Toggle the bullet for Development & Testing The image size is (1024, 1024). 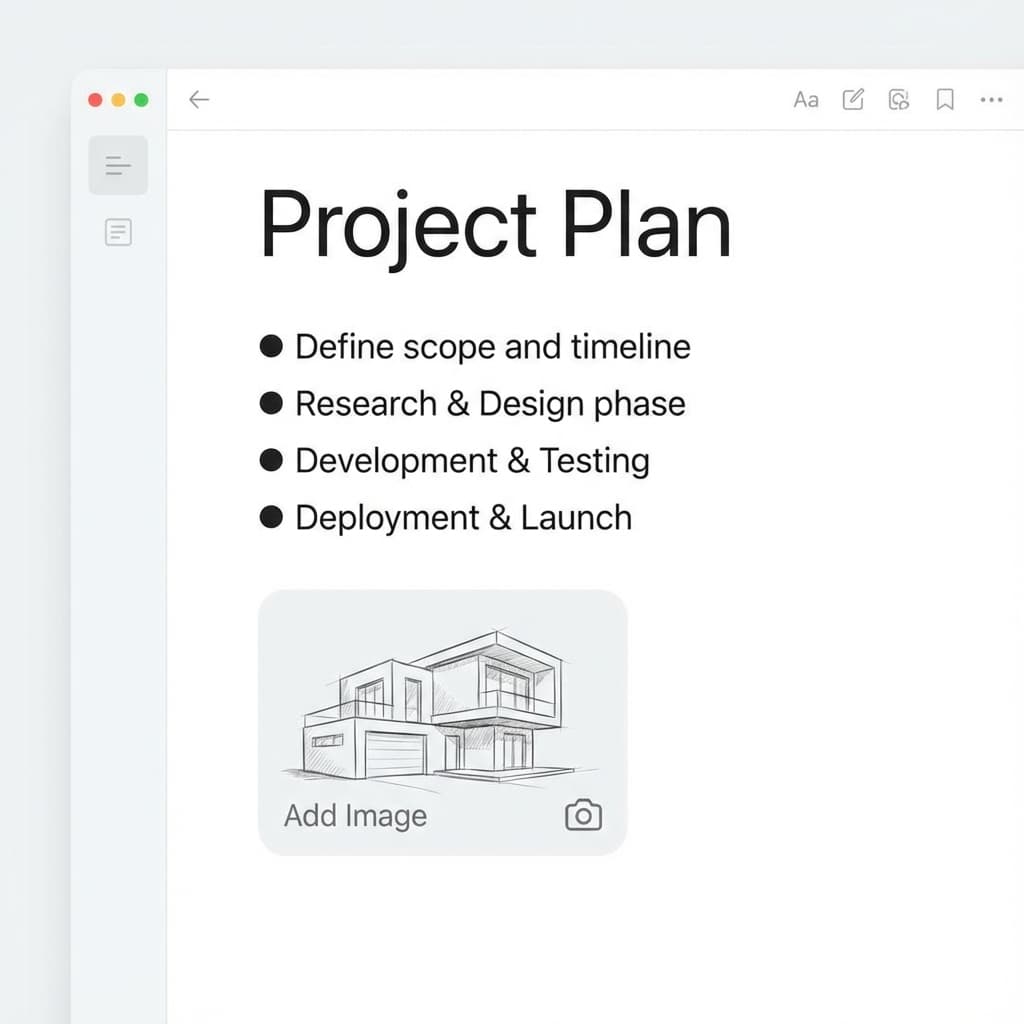tap(271, 459)
